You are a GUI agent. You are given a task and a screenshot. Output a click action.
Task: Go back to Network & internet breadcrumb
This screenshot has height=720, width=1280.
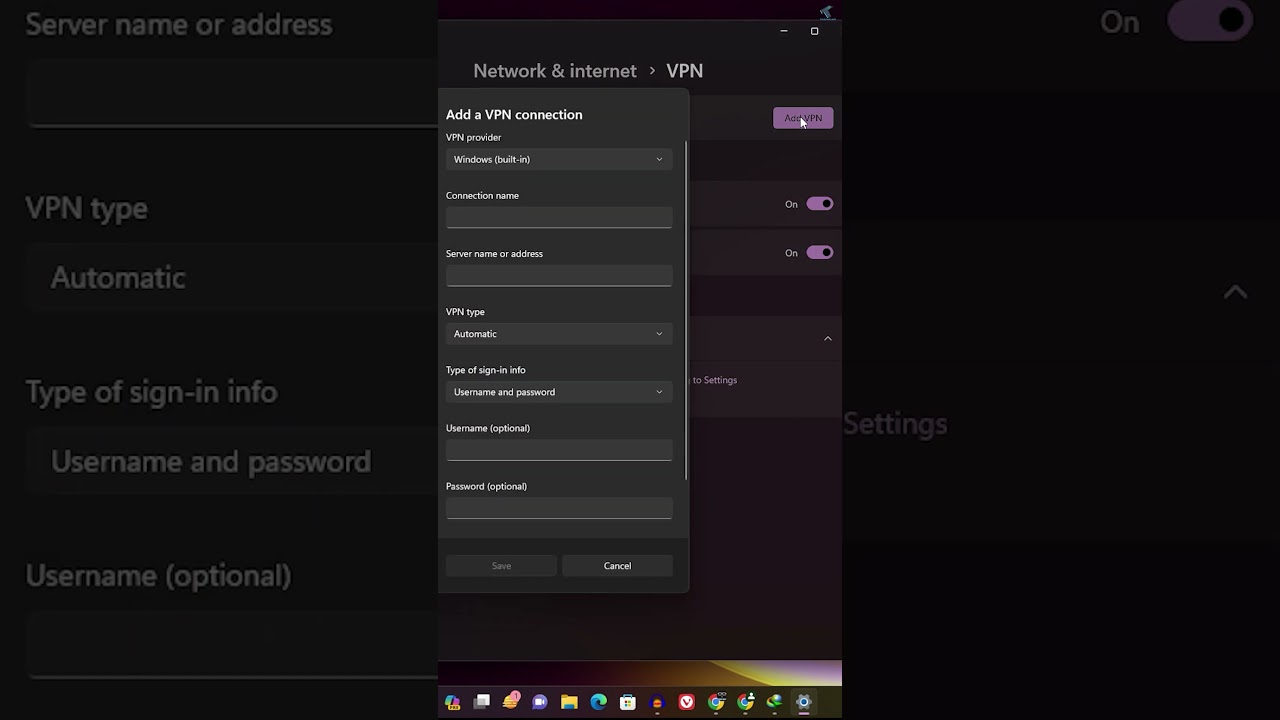[555, 71]
